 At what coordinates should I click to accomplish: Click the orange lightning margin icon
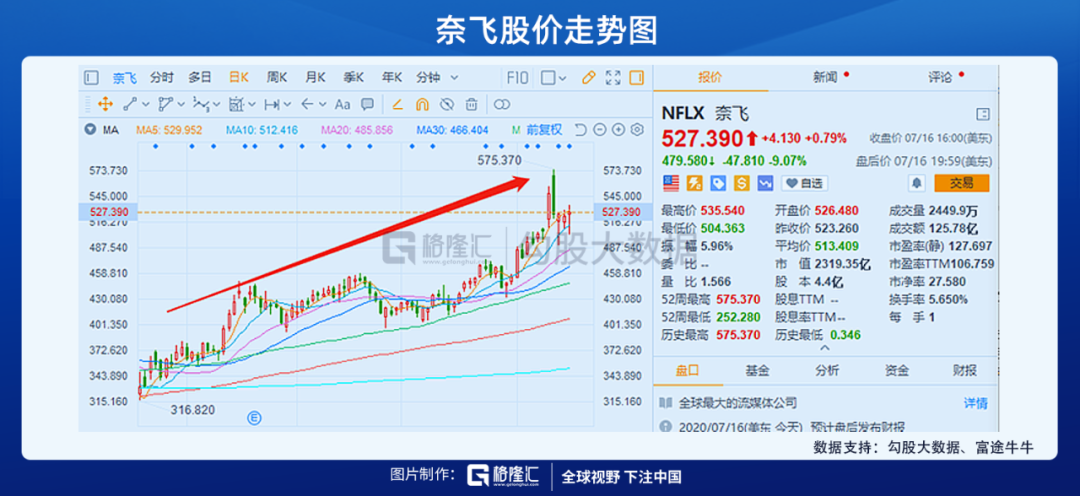coord(695,183)
